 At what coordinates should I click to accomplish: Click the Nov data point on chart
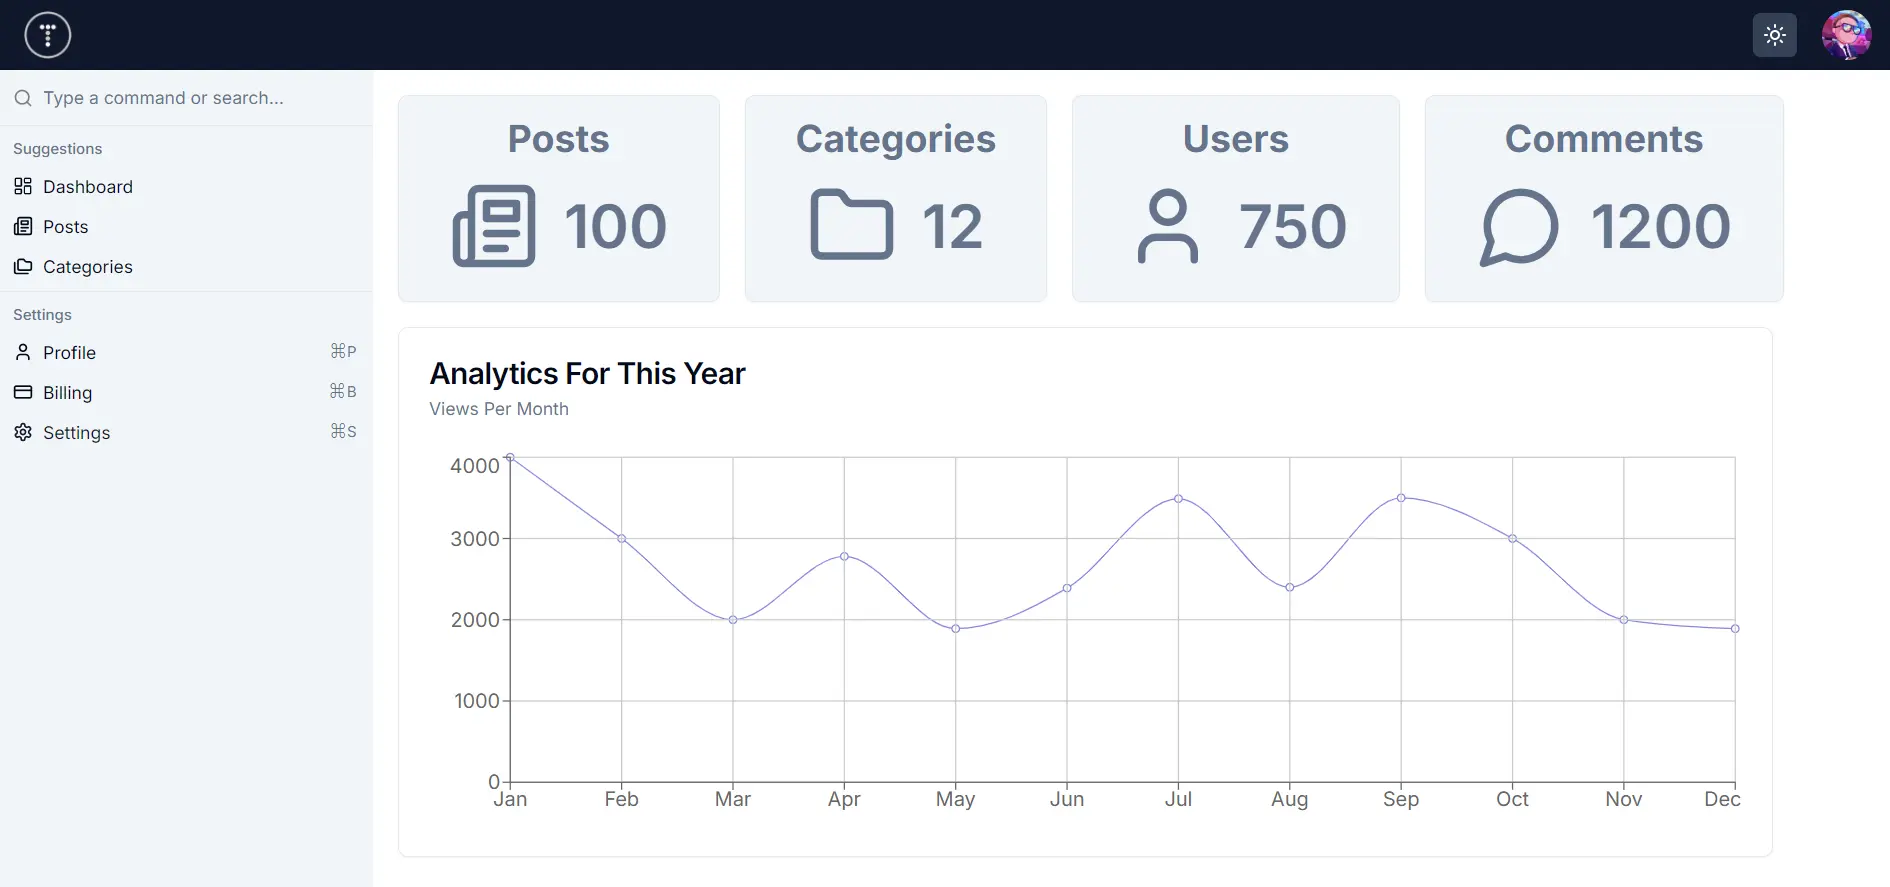pos(1624,620)
